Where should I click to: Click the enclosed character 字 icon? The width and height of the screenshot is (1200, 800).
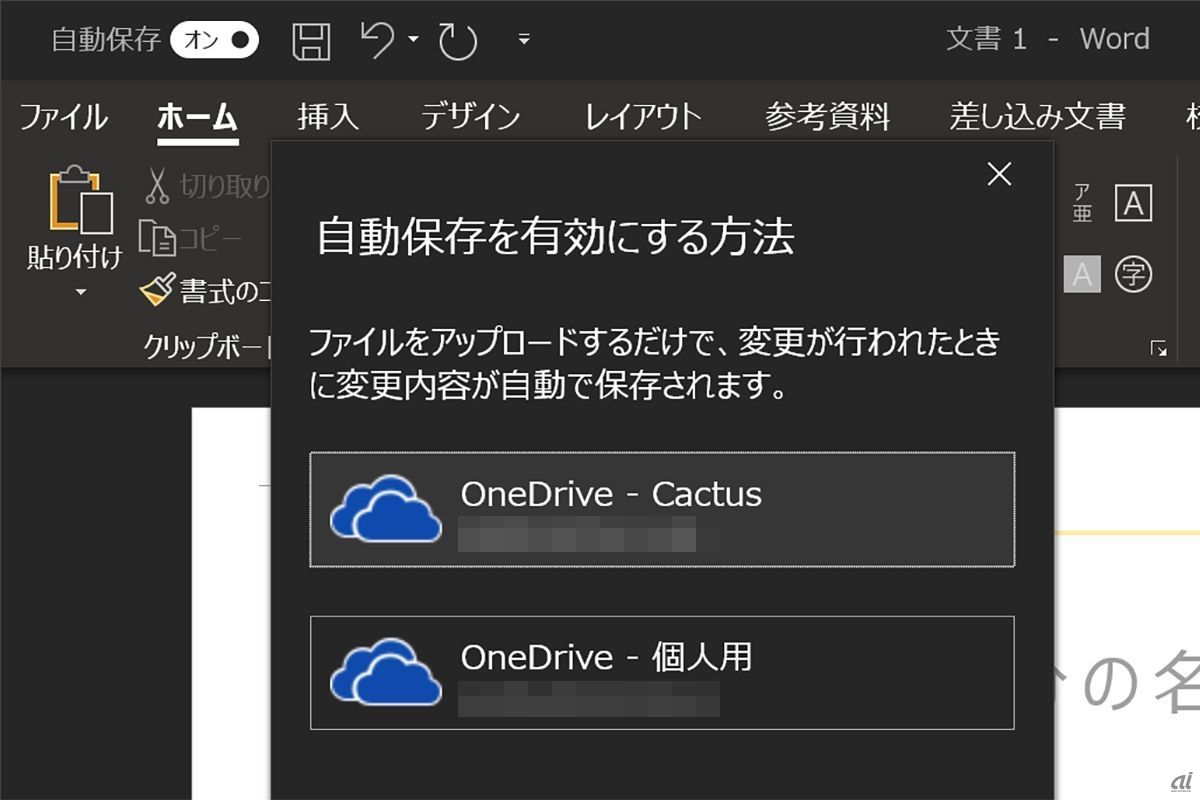[x=1133, y=274]
